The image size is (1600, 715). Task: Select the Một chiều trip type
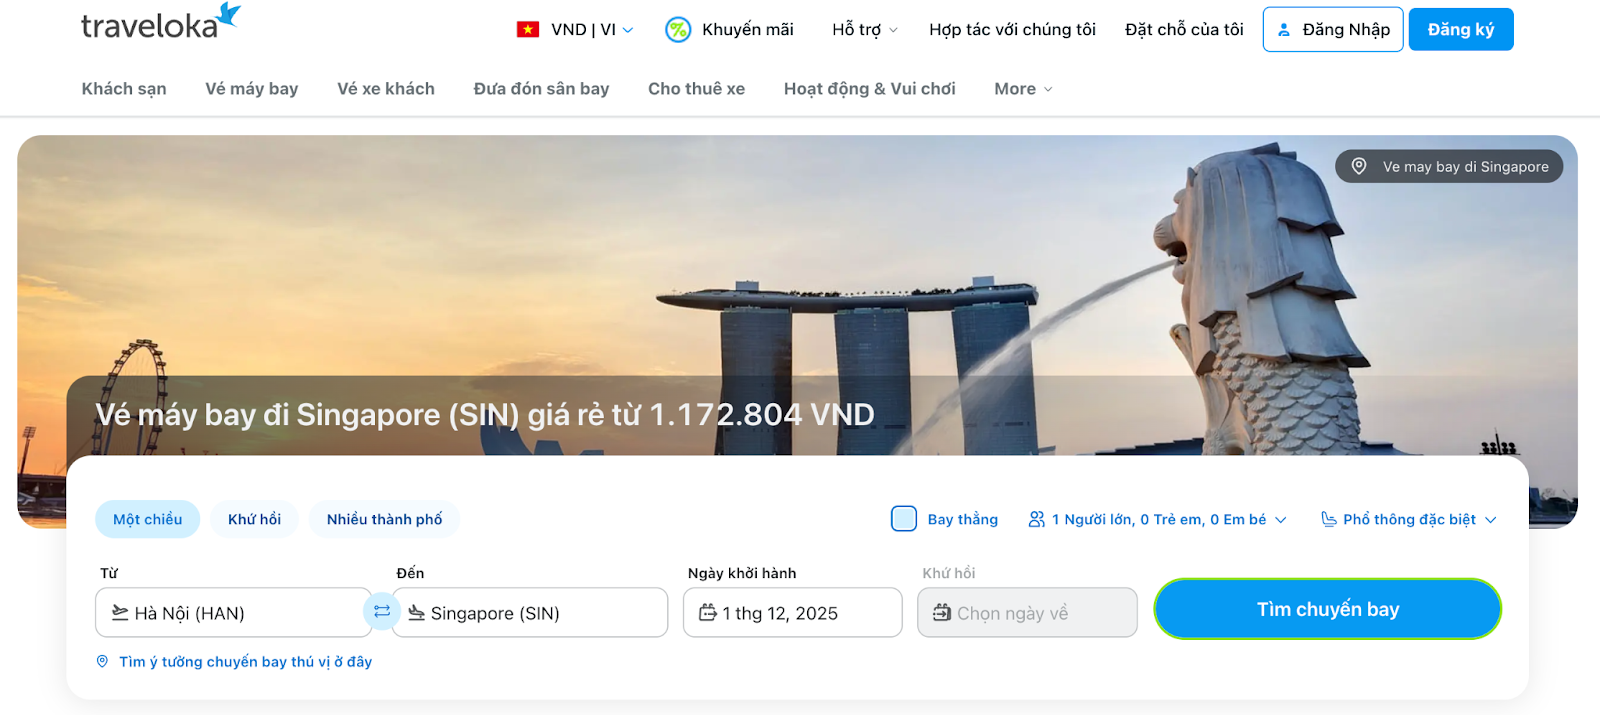[147, 519]
